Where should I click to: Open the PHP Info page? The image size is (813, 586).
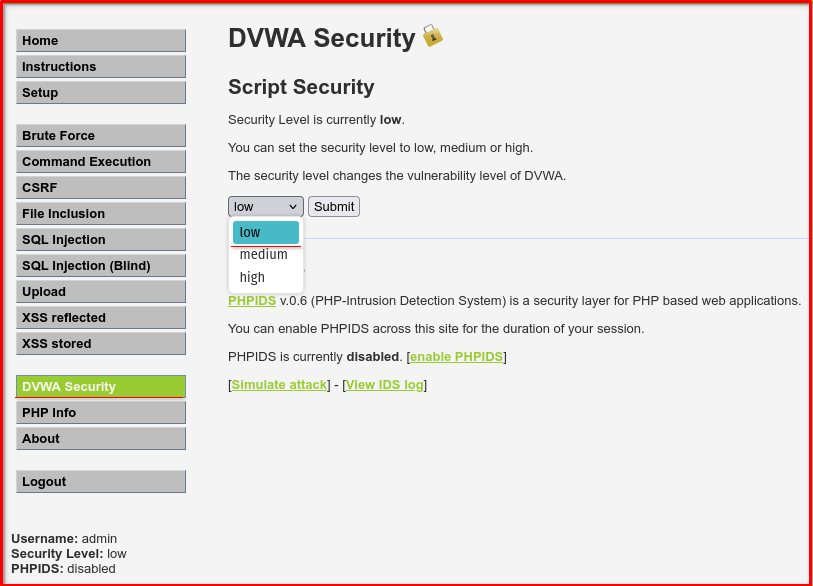pos(101,412)
